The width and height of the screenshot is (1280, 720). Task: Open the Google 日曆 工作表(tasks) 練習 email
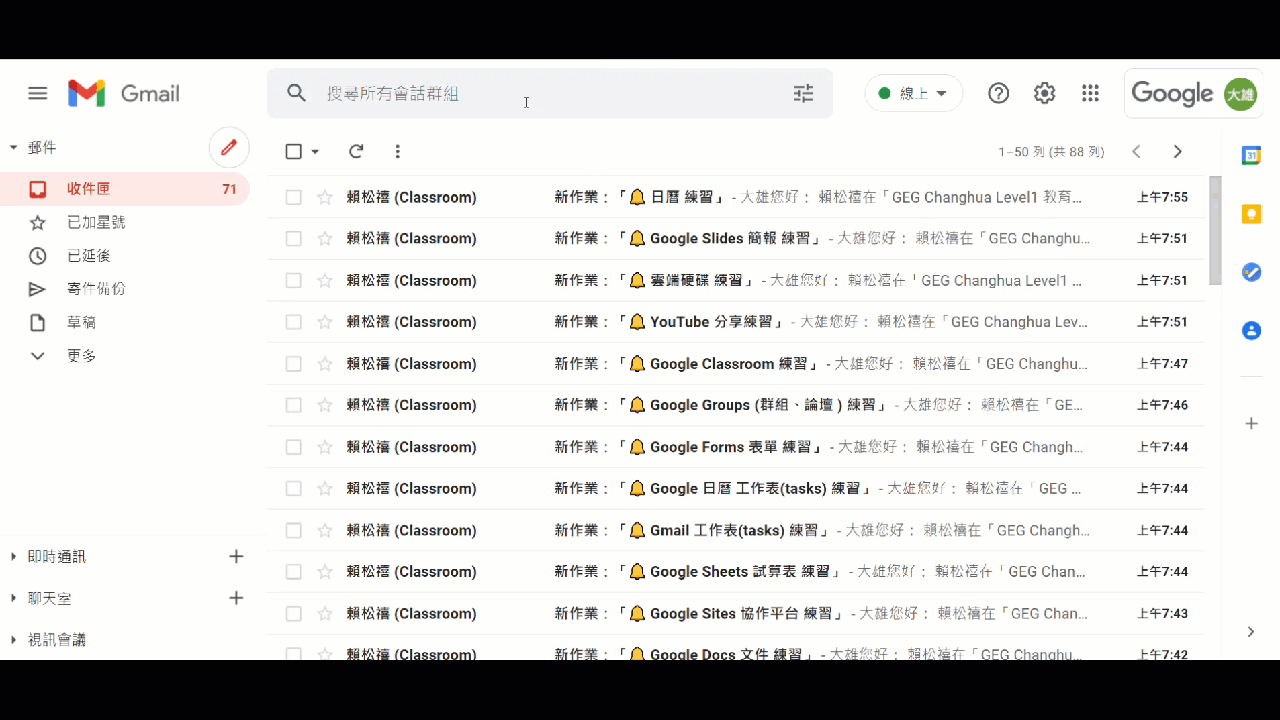click(736, 488)
